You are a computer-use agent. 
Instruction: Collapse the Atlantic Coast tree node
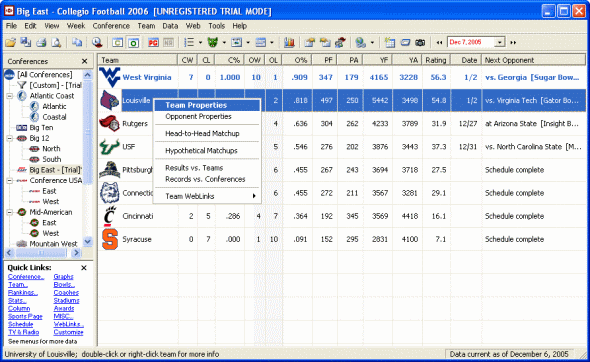point(10,96)
